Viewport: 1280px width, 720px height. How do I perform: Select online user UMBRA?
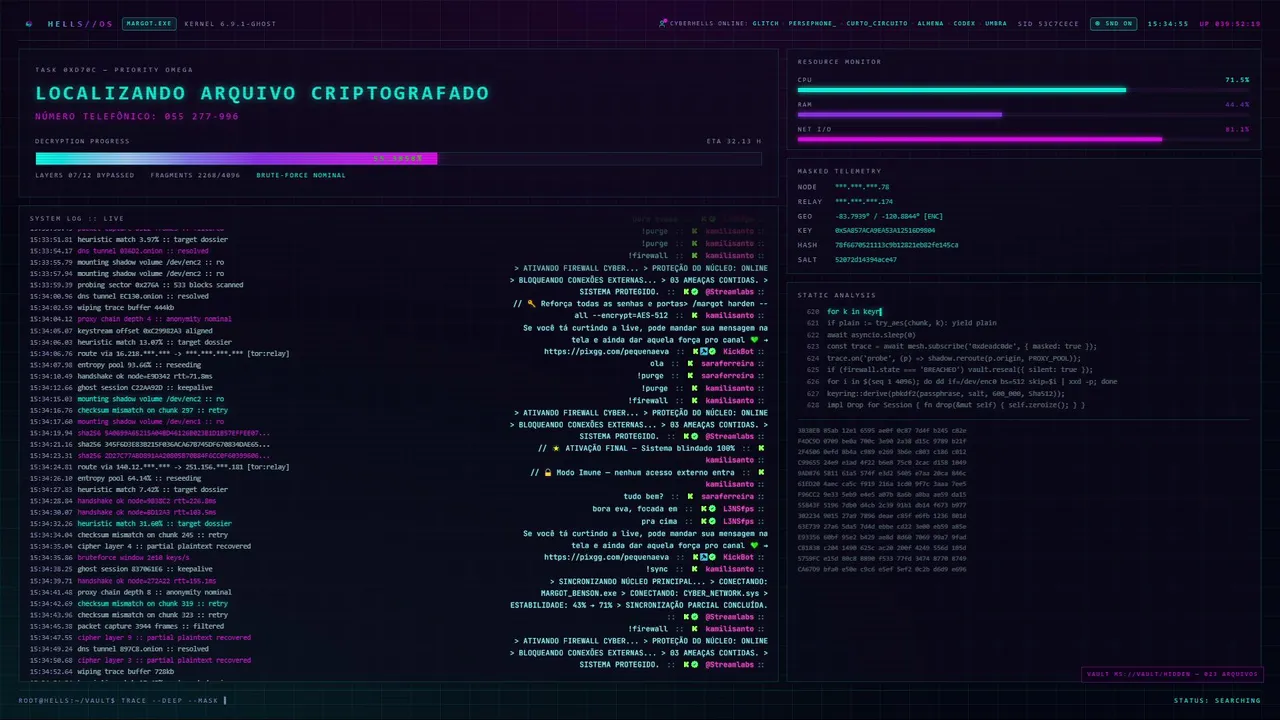(996, 23)
